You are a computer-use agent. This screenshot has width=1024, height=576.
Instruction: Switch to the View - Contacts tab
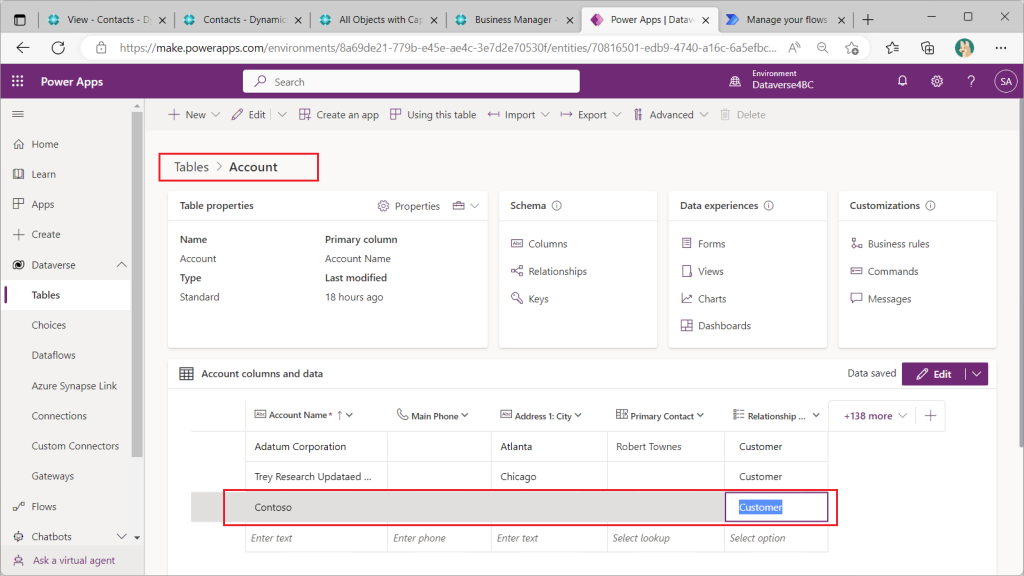(x=107, y=20)
